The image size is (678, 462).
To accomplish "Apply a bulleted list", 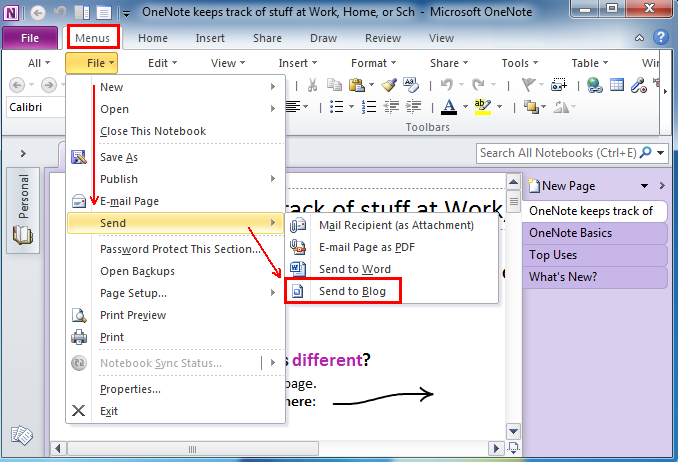I will pos(336,107).
